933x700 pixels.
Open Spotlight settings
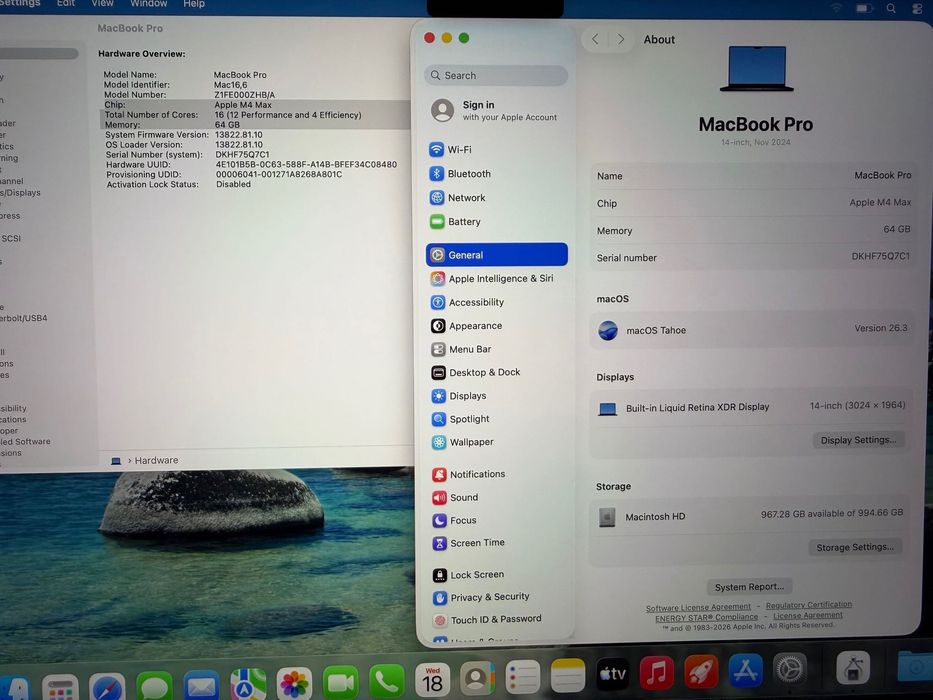coord(496,418)
